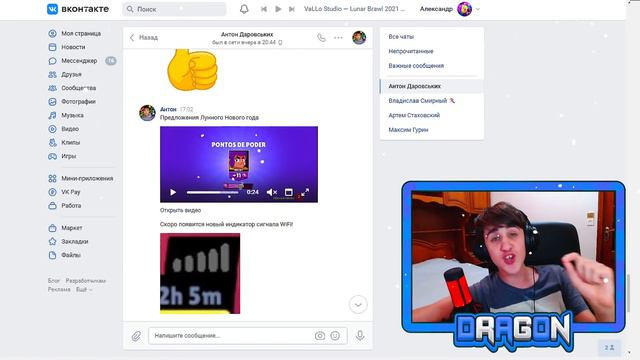Image resolution: width=640 pixels, height=360 pixels.
Task: Select the Все чаты tab
Action: [431, 37]
